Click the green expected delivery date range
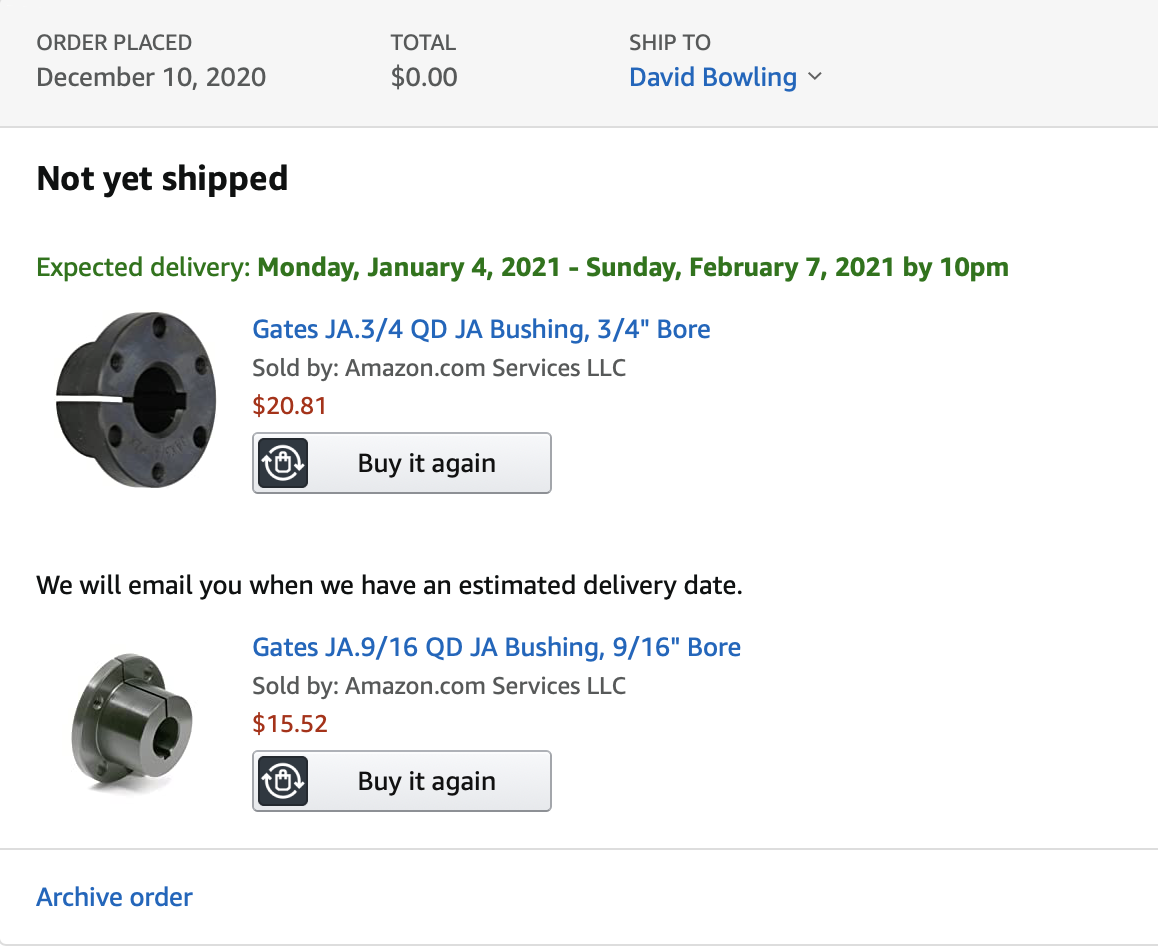 633,267
